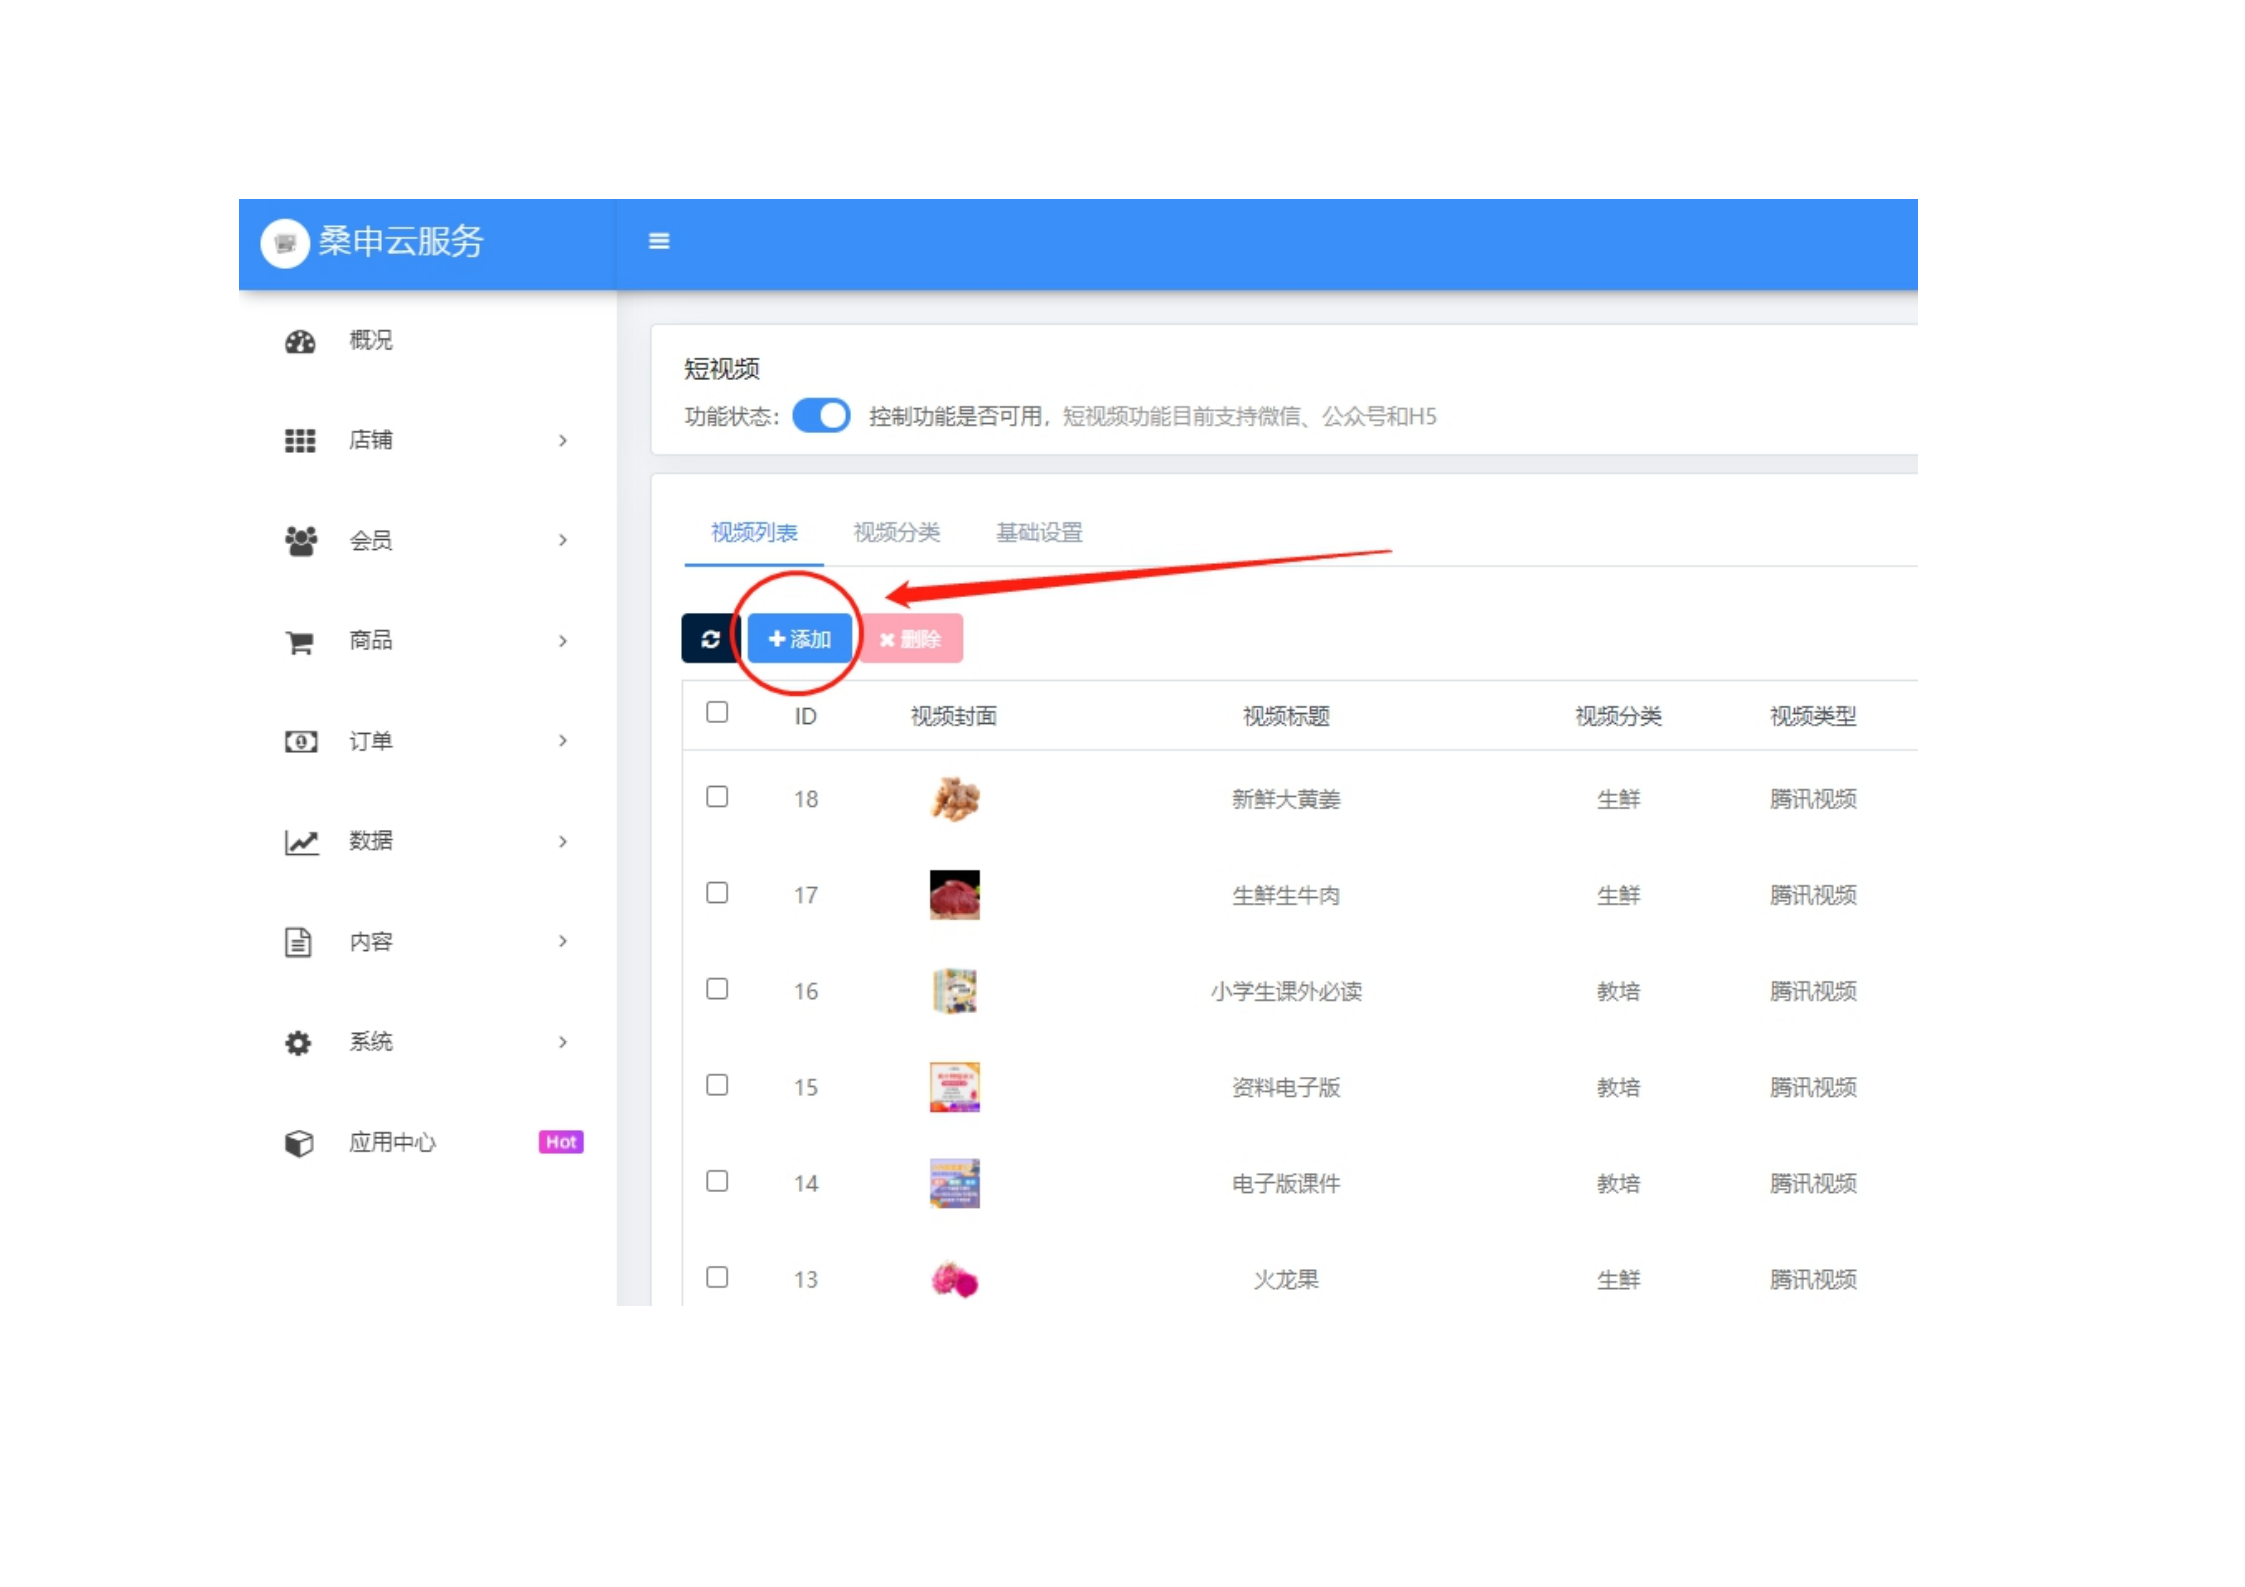Open the 小学生课外必读 cover thumbnail

[x=955, y=991]
